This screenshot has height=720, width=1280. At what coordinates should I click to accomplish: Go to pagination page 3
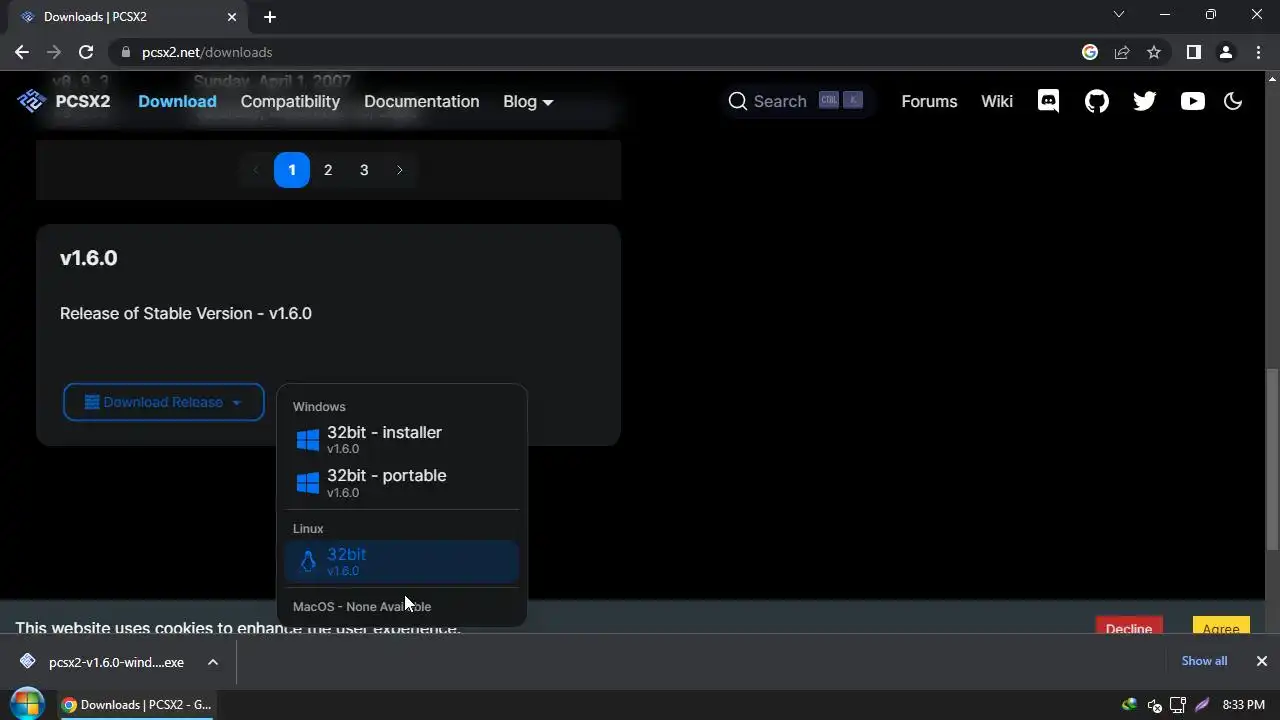pos(364,170)
